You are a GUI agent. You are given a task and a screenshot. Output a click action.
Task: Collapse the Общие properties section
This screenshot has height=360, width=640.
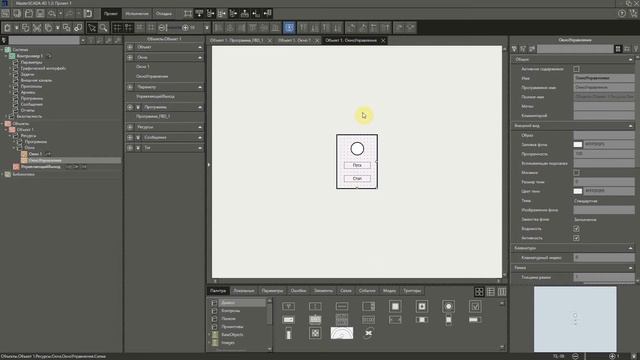pos(631,60)
